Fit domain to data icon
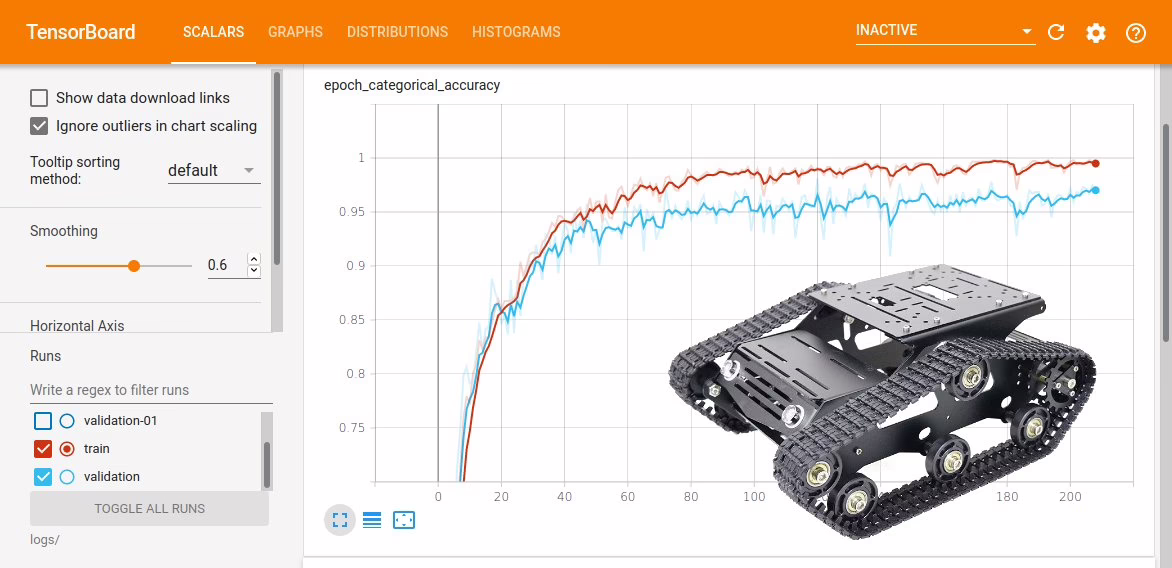The height and width of the screenshot is (568, 1172). (404, 520)
